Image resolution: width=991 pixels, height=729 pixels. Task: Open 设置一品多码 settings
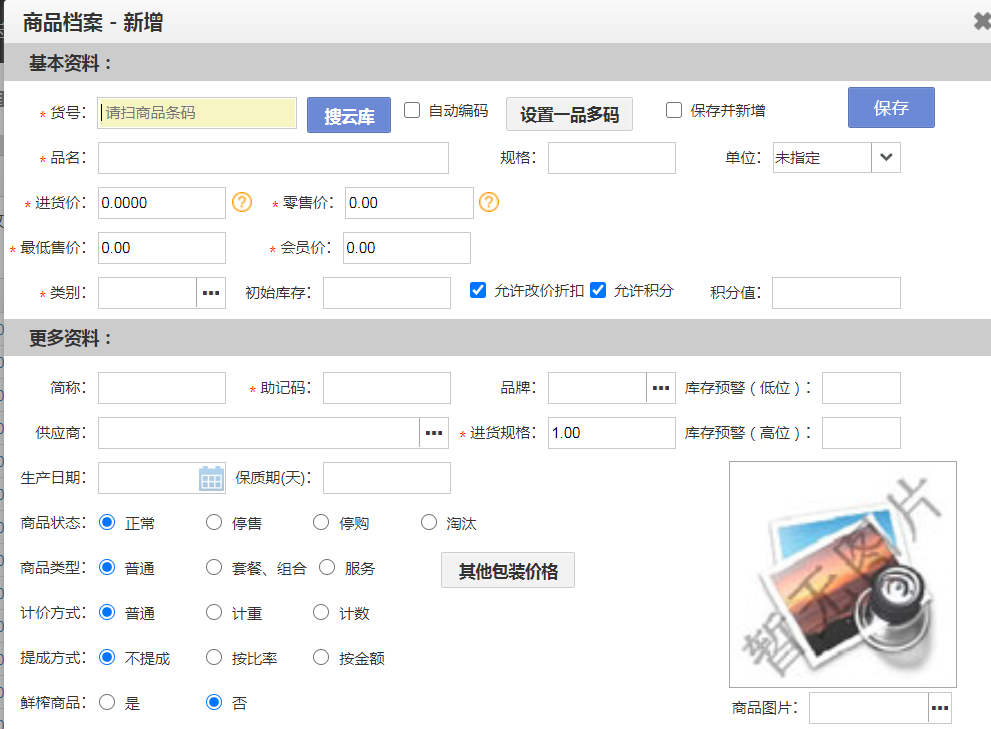pos(571,113)
